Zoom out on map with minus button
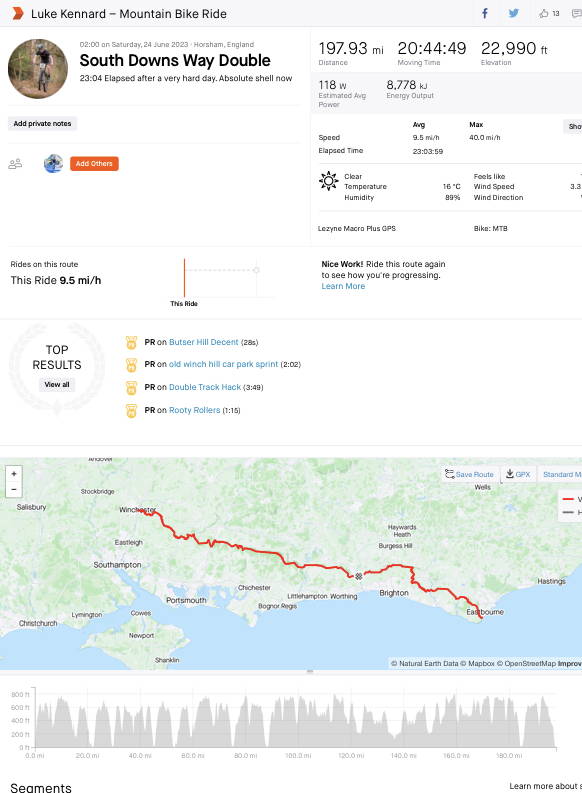 point(14,489)
